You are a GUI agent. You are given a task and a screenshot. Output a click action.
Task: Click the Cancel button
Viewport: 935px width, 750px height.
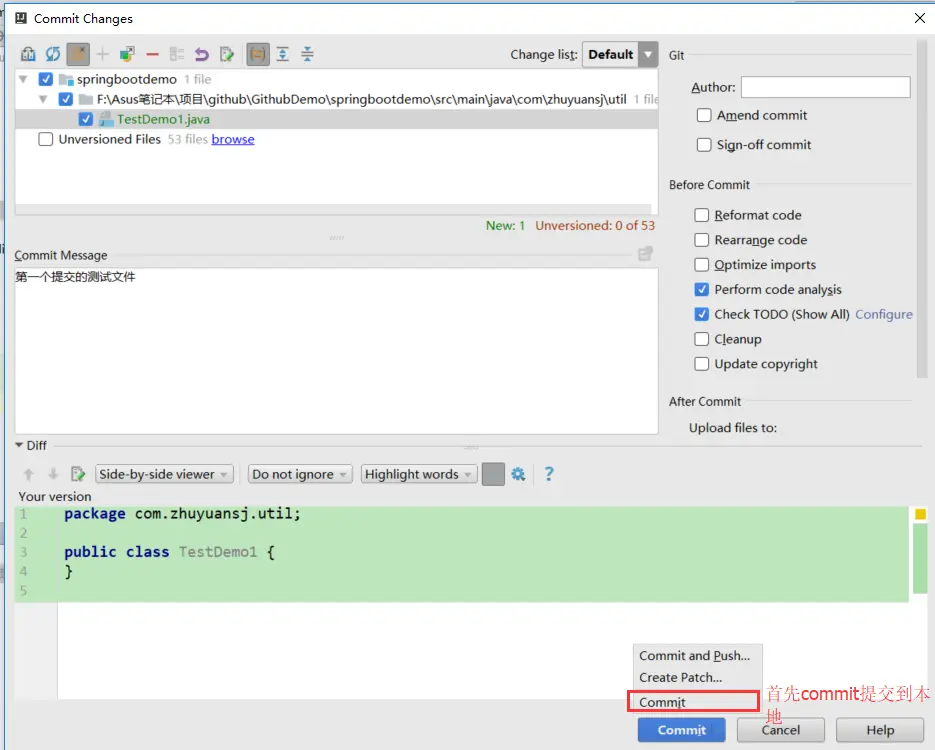click(x=781, y=730)
